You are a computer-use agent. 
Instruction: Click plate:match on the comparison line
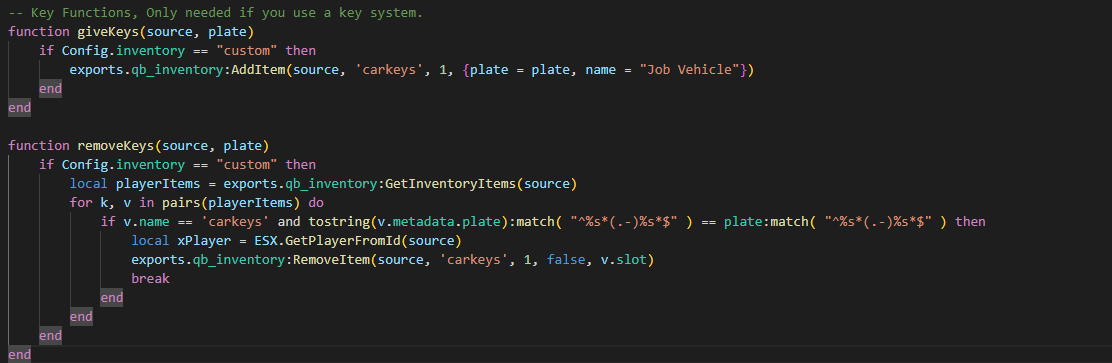click(x=766, y=222)
